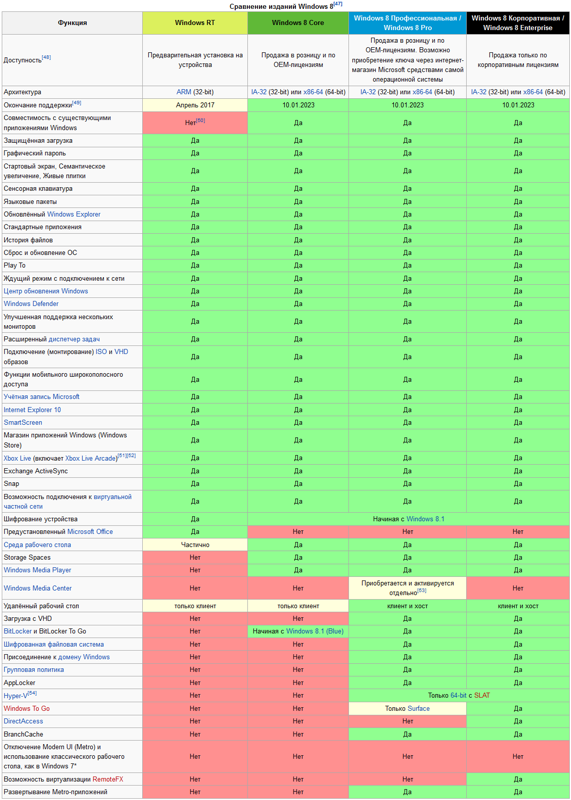Image resolution: width=571 pixels, height=800 pixels.
Task: Click the Функция header cell
Action: [72, 23]
